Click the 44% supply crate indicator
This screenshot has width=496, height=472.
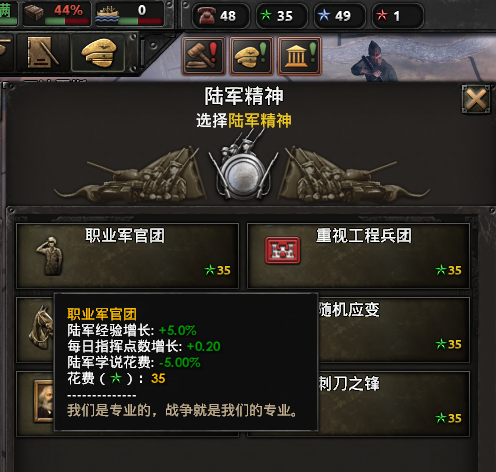pos(57,13)
